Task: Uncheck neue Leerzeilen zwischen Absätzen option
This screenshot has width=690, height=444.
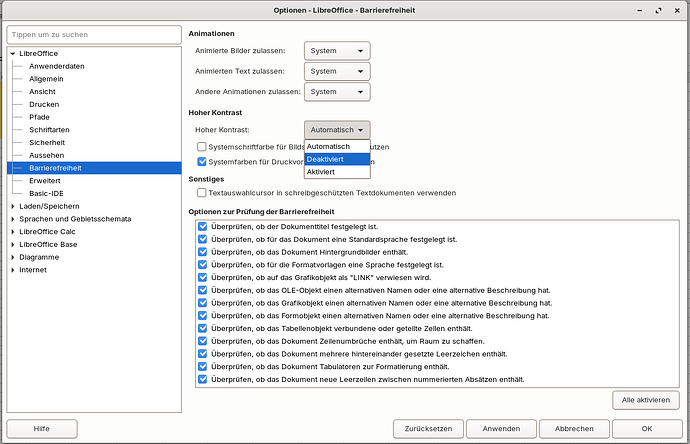Action: [x=202, y=379]
